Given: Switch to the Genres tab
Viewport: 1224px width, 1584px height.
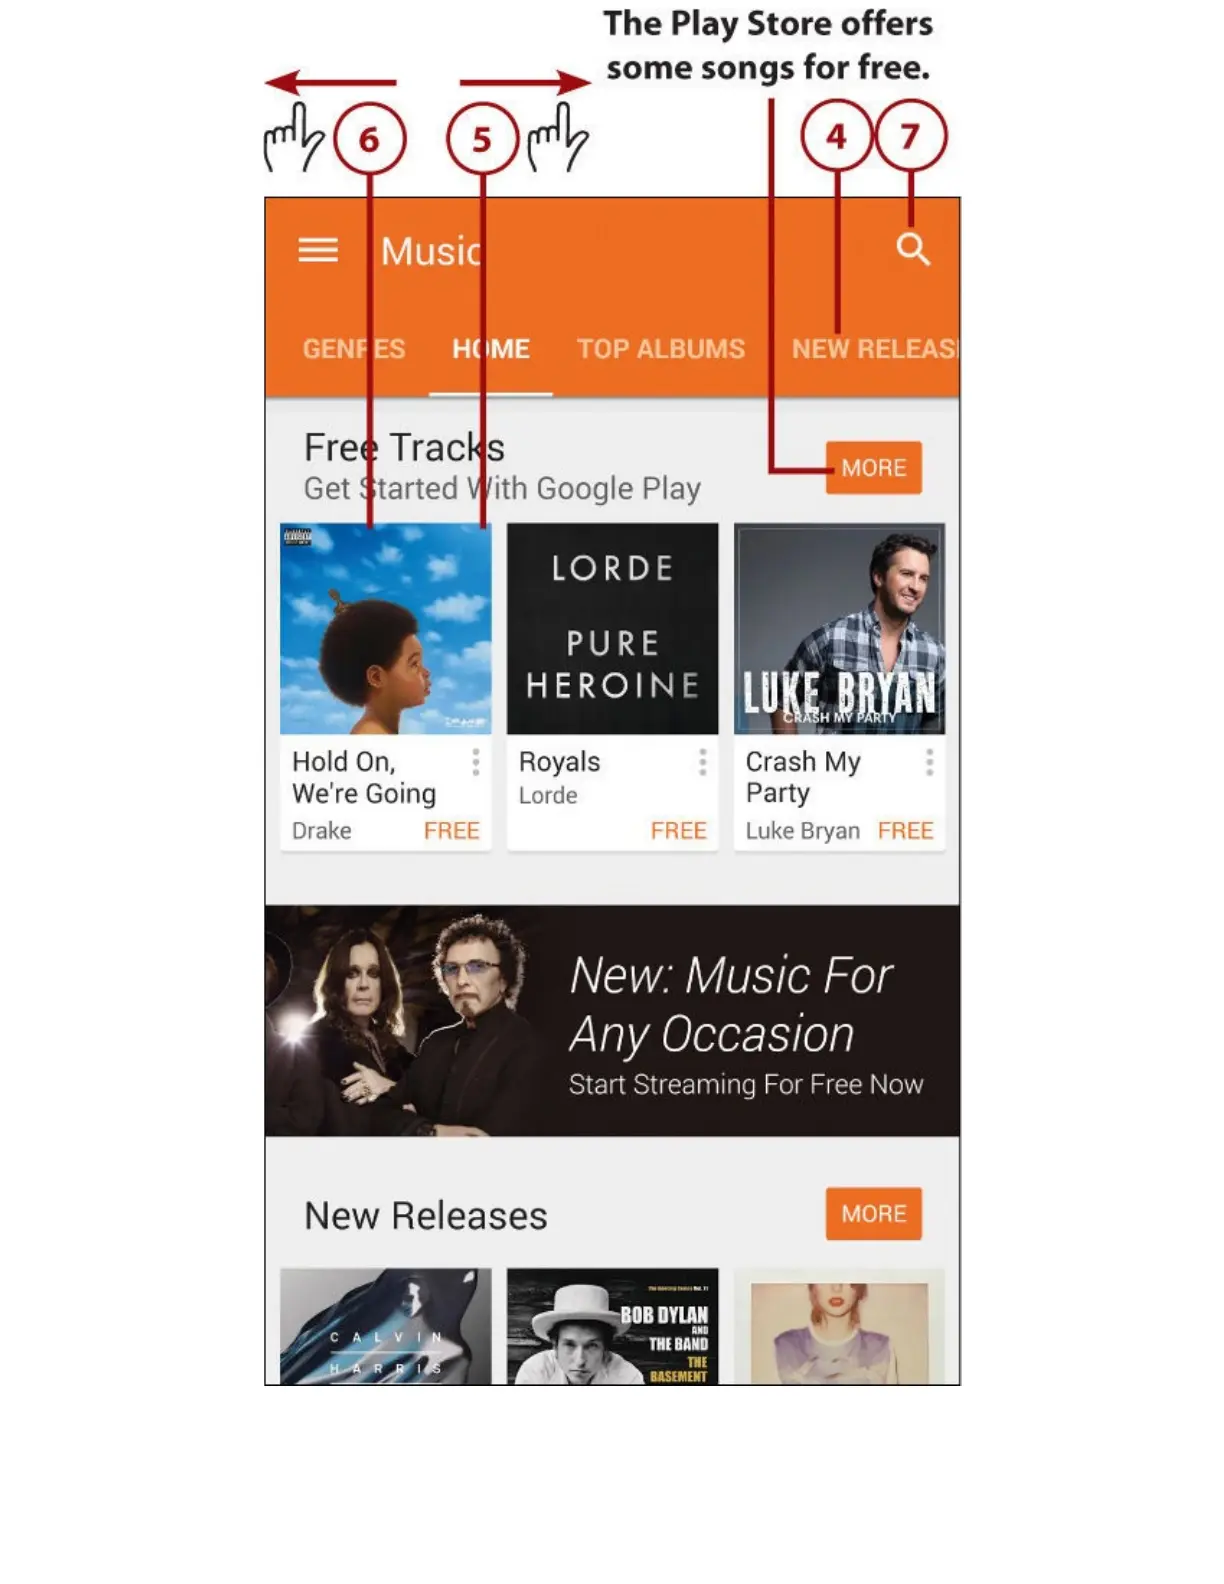Looking at the screenshot, I should (354, 349).
